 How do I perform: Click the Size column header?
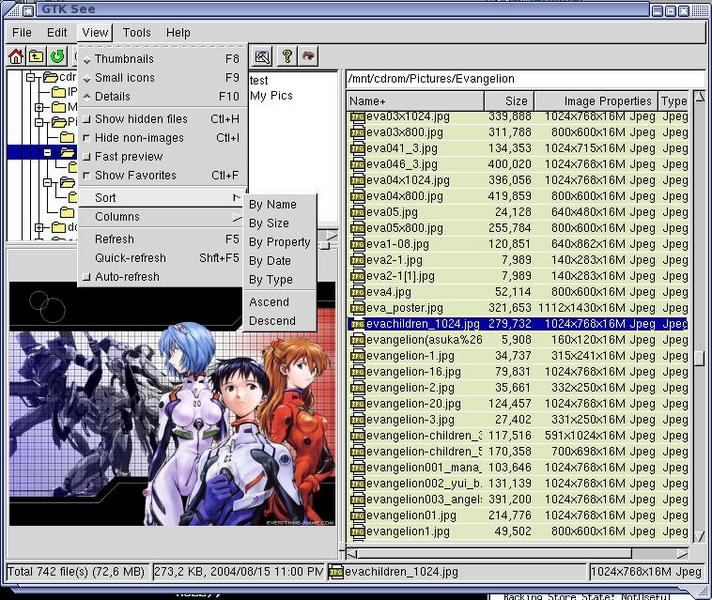click(x=509, y=101)
